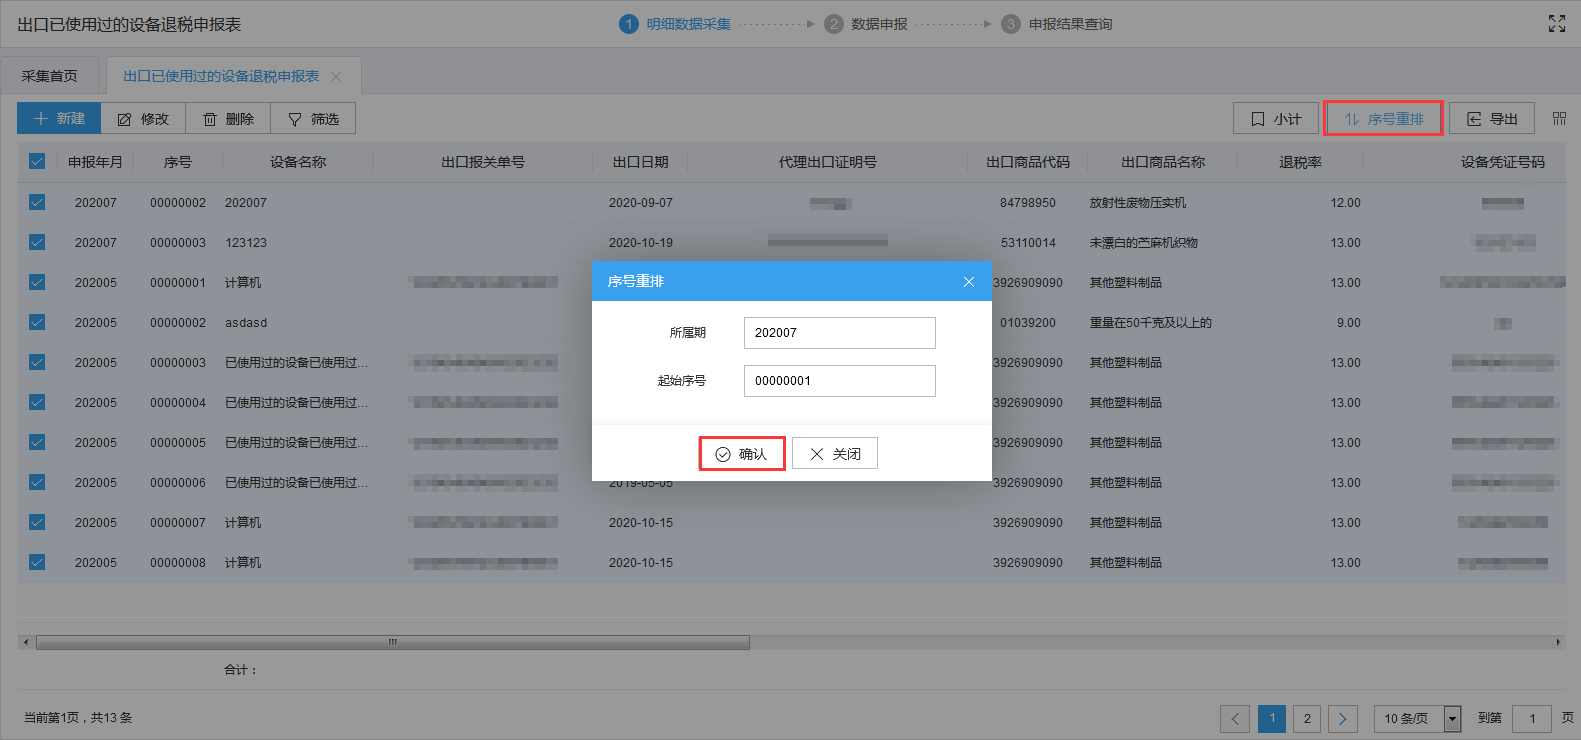Click 代理出口证明号 column header
The width and height of the screenshot is (1581, 740).
pyautogui.click(x=828, y=162)
